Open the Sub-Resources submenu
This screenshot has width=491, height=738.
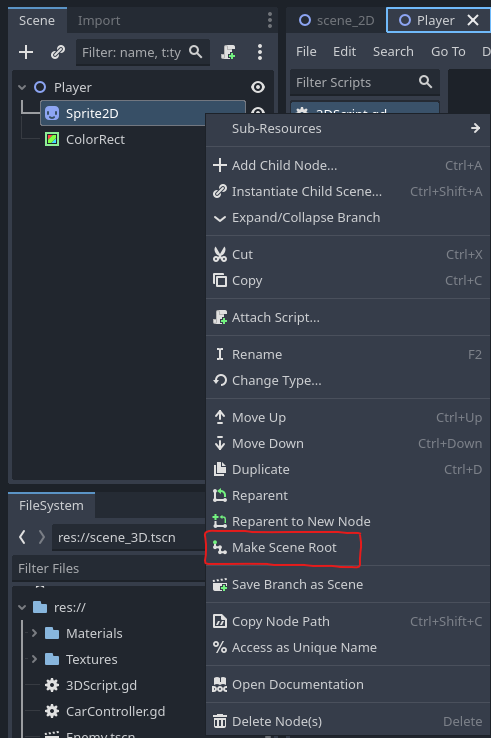(x=348, y=128)
